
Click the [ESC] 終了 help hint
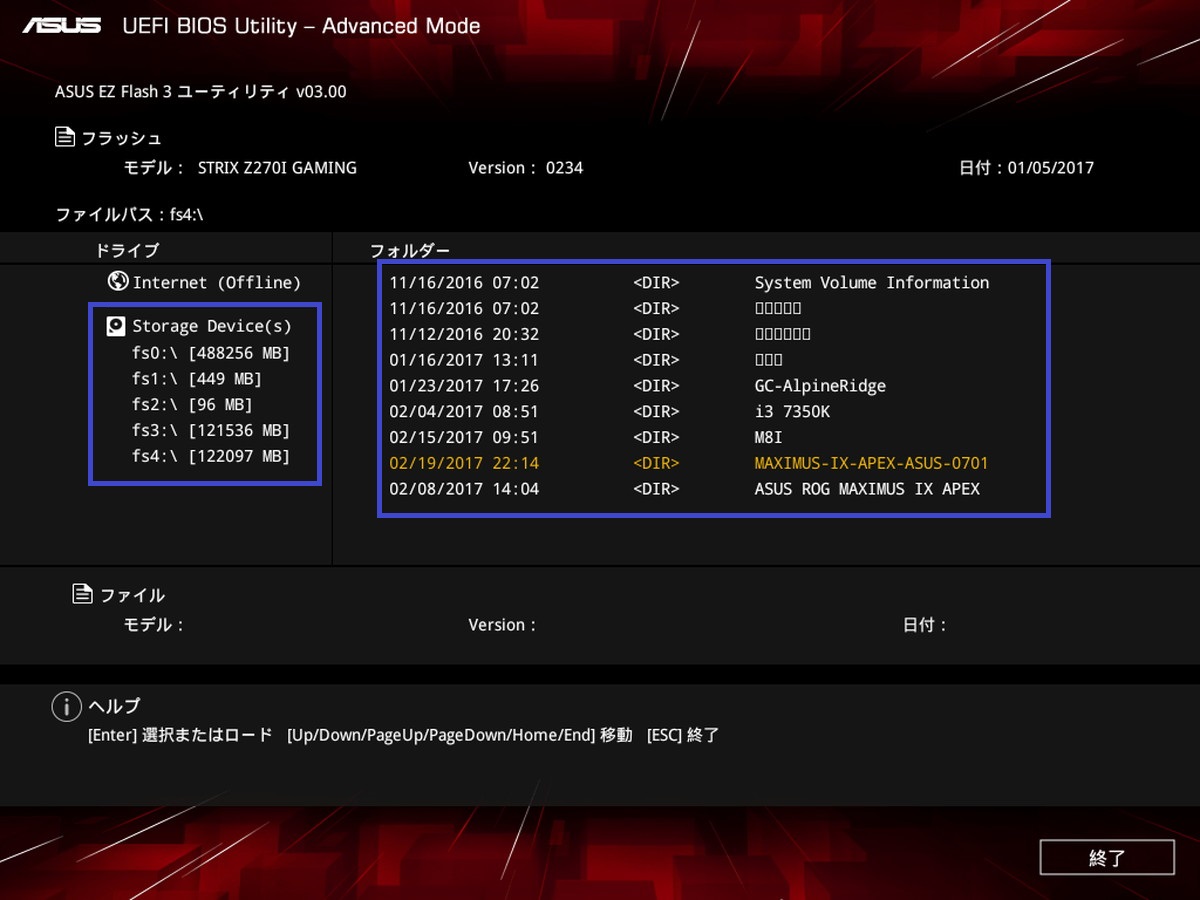[x=683, y=735]
